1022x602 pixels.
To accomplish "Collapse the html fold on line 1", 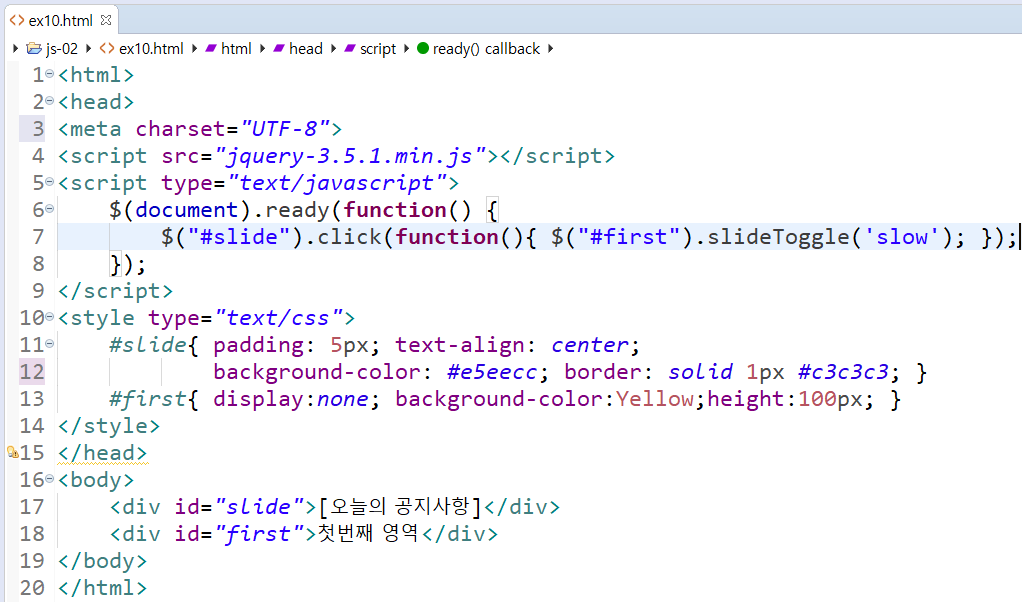I will tap(50, 74).
